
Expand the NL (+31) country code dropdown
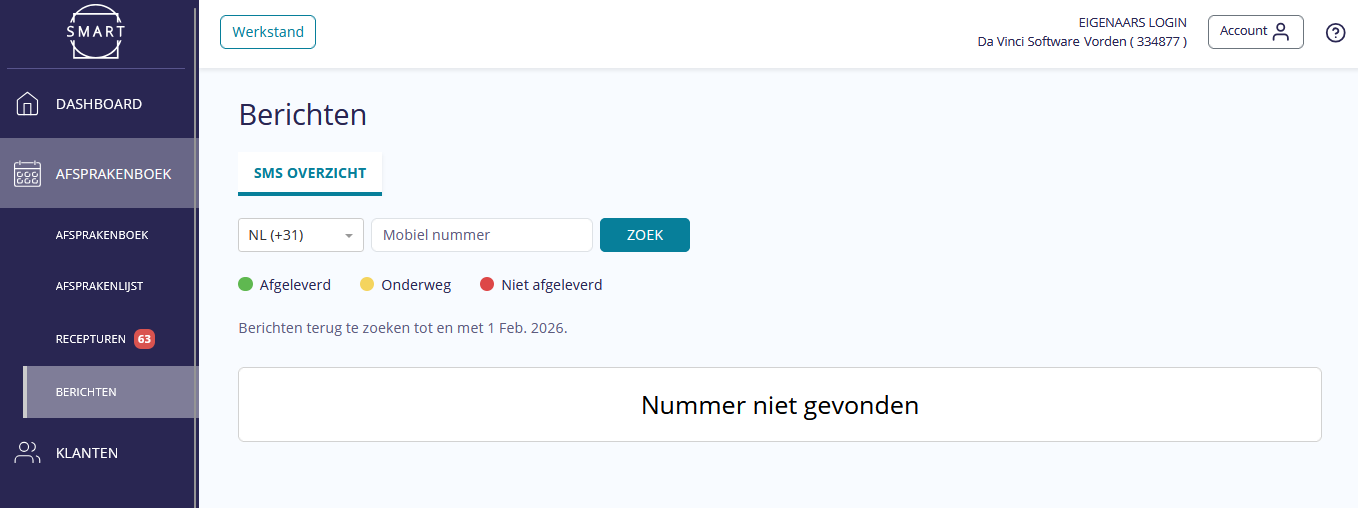pyautogui.click(x=300, y=236)
